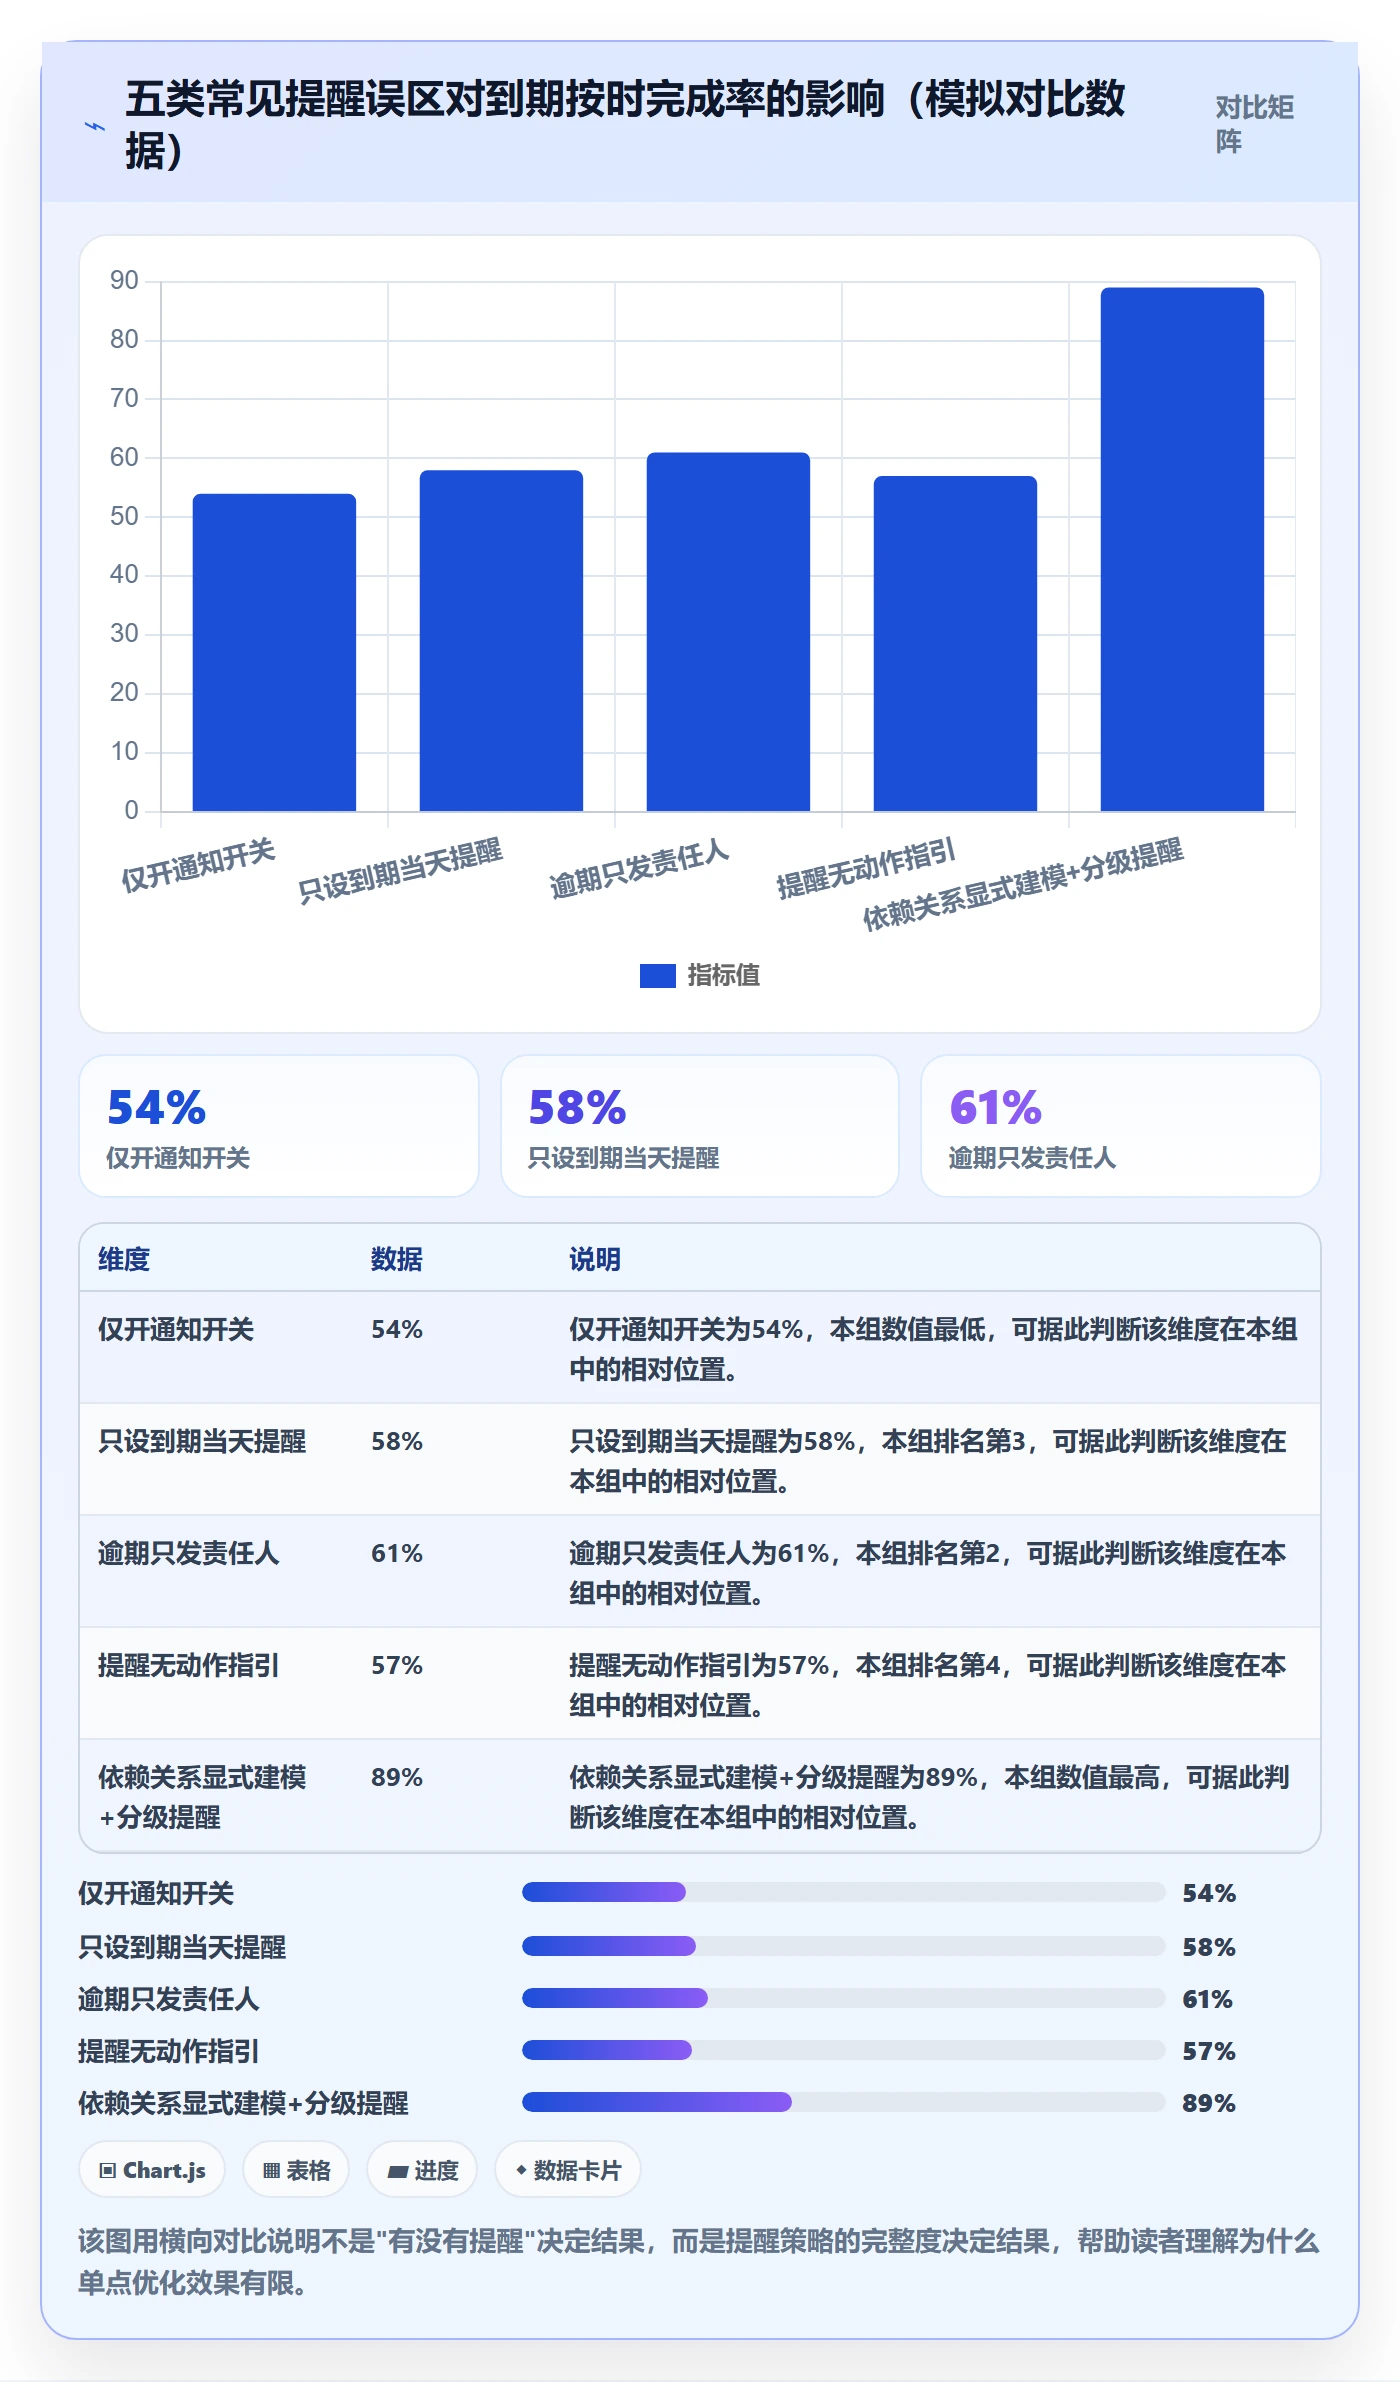Viewport: 1400px width, 2382px height.
Task: Toggle the 指标值 legend color box
Action: (657, 975)
